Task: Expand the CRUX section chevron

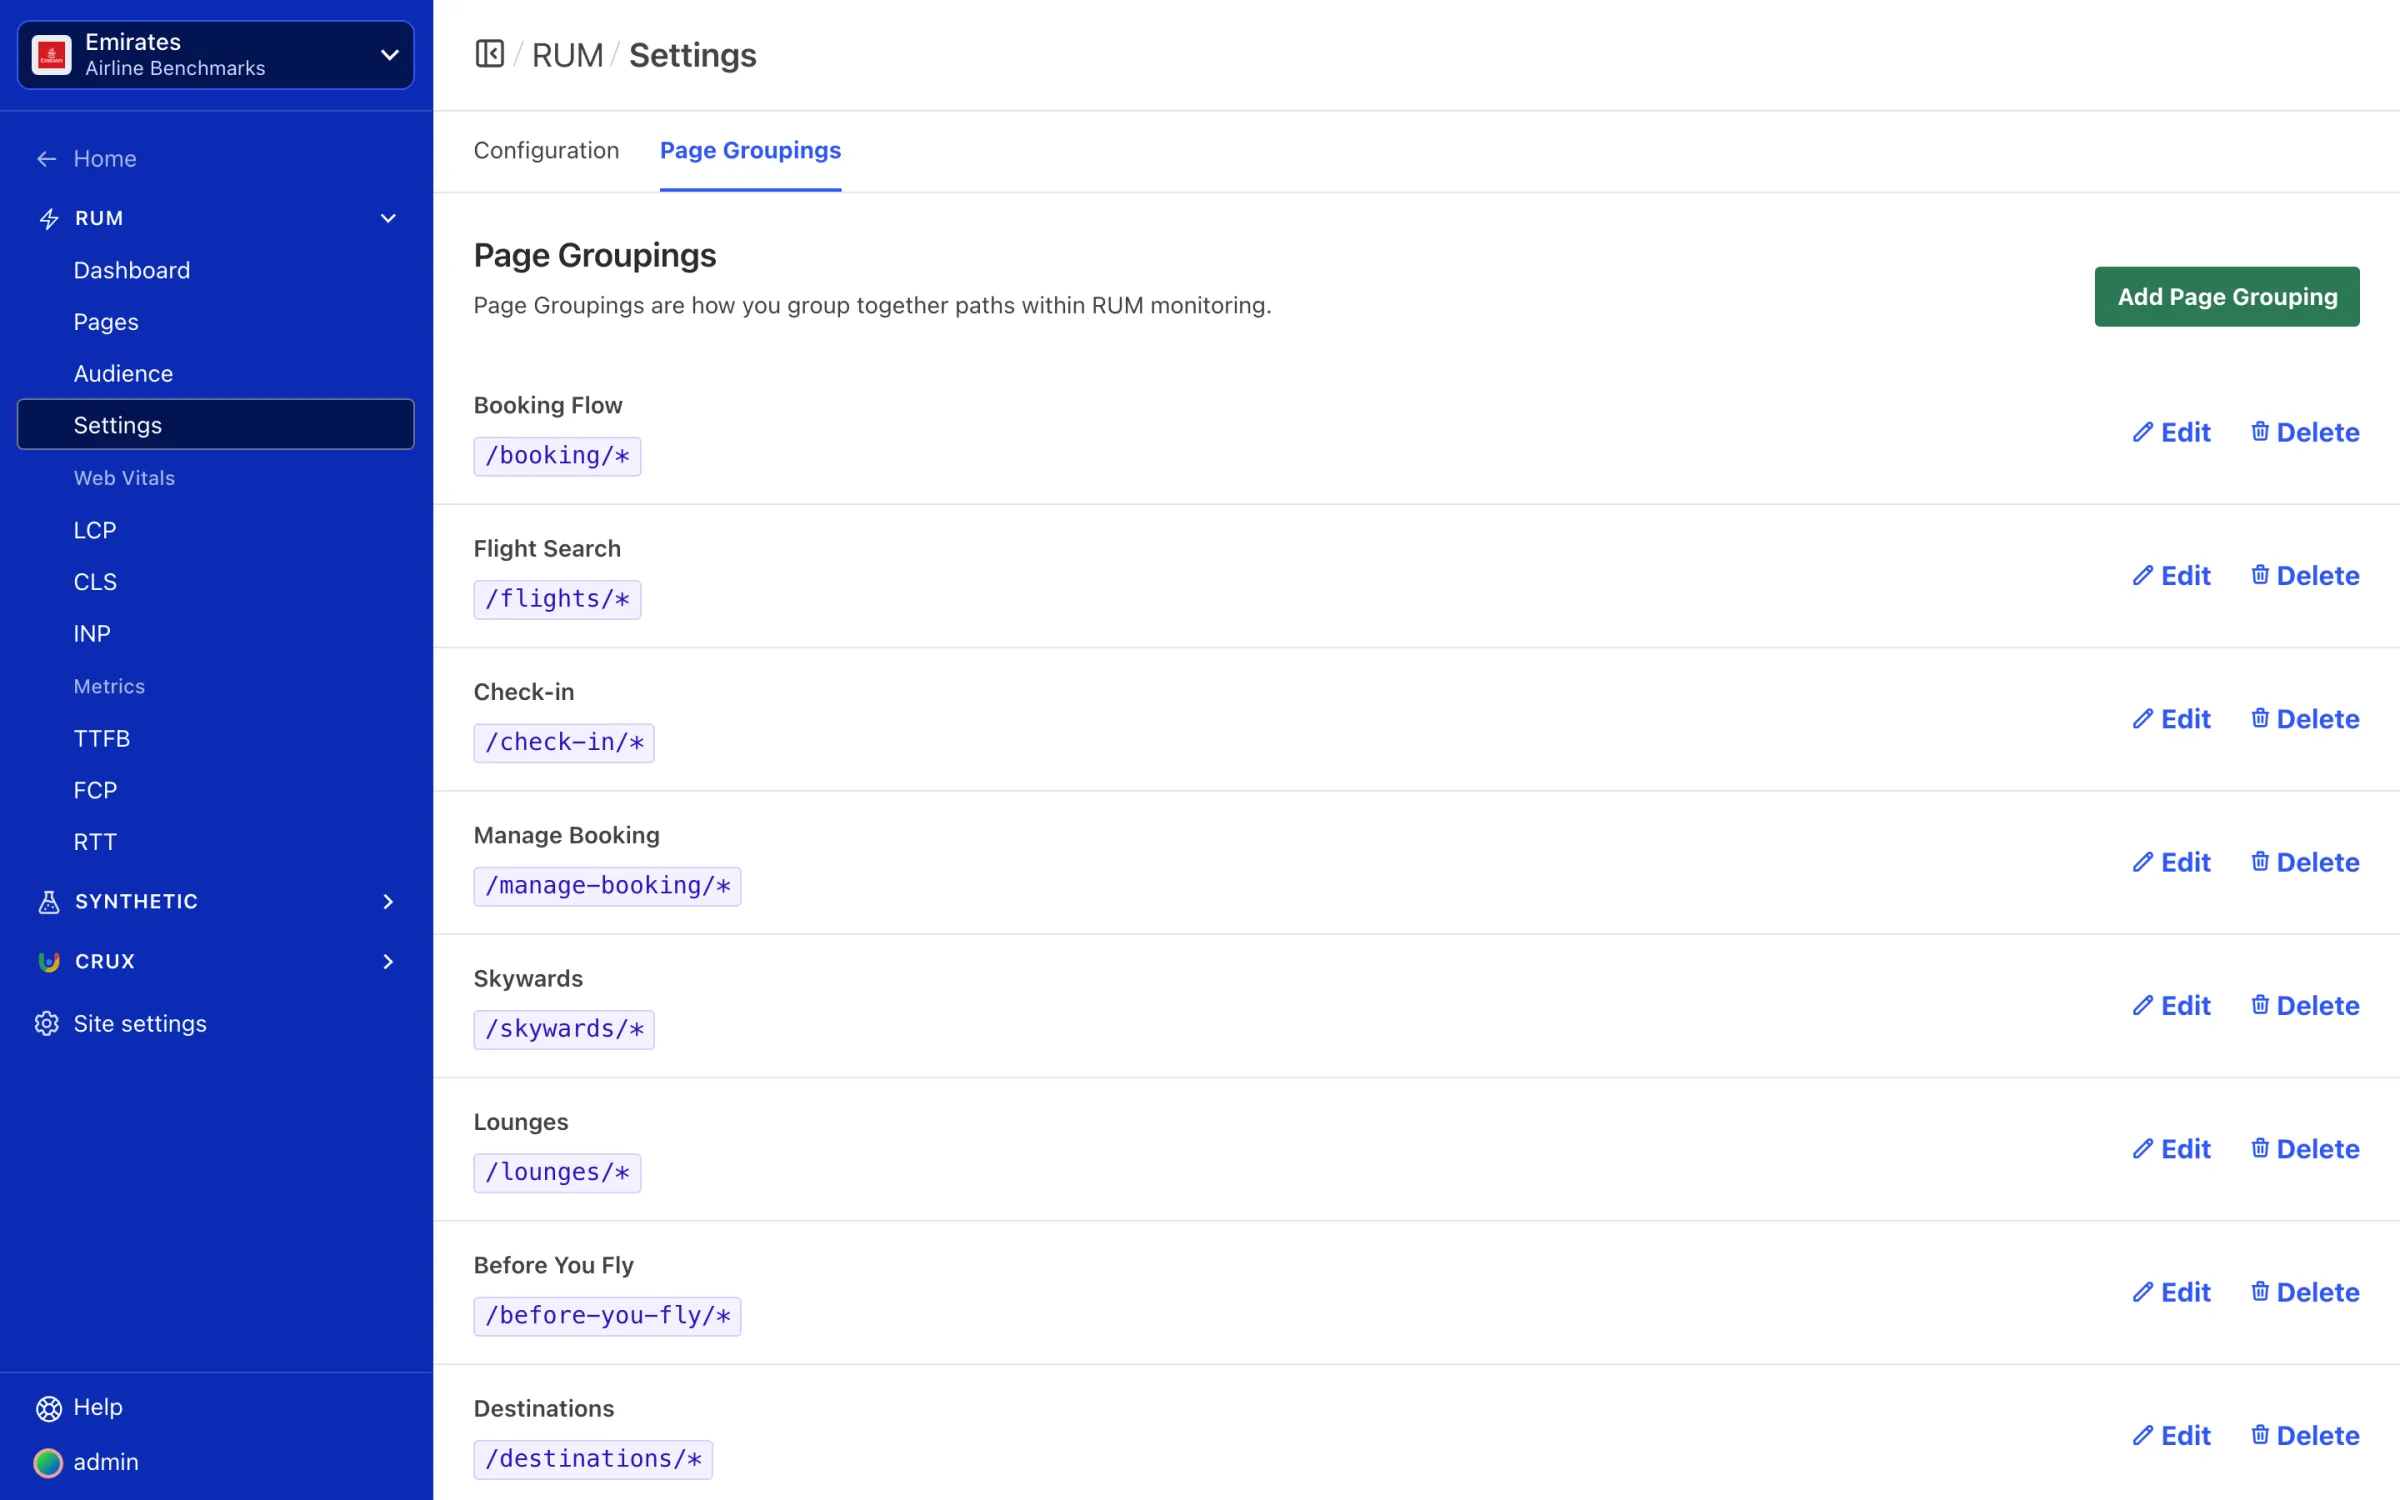Action: (x=388, y=962)
